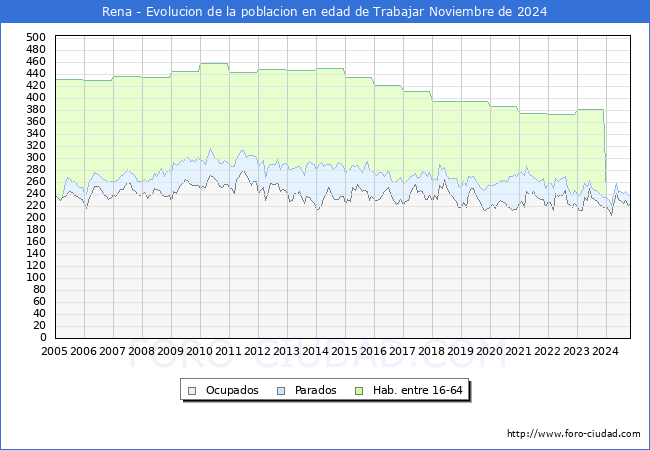
Task: Click the chart title text Rena
Action: pos(117,12)
